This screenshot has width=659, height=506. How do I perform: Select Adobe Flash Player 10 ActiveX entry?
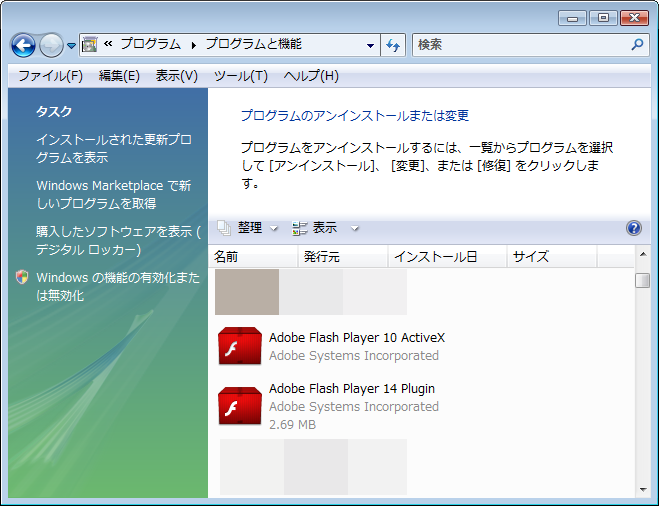tap(357, 346)
